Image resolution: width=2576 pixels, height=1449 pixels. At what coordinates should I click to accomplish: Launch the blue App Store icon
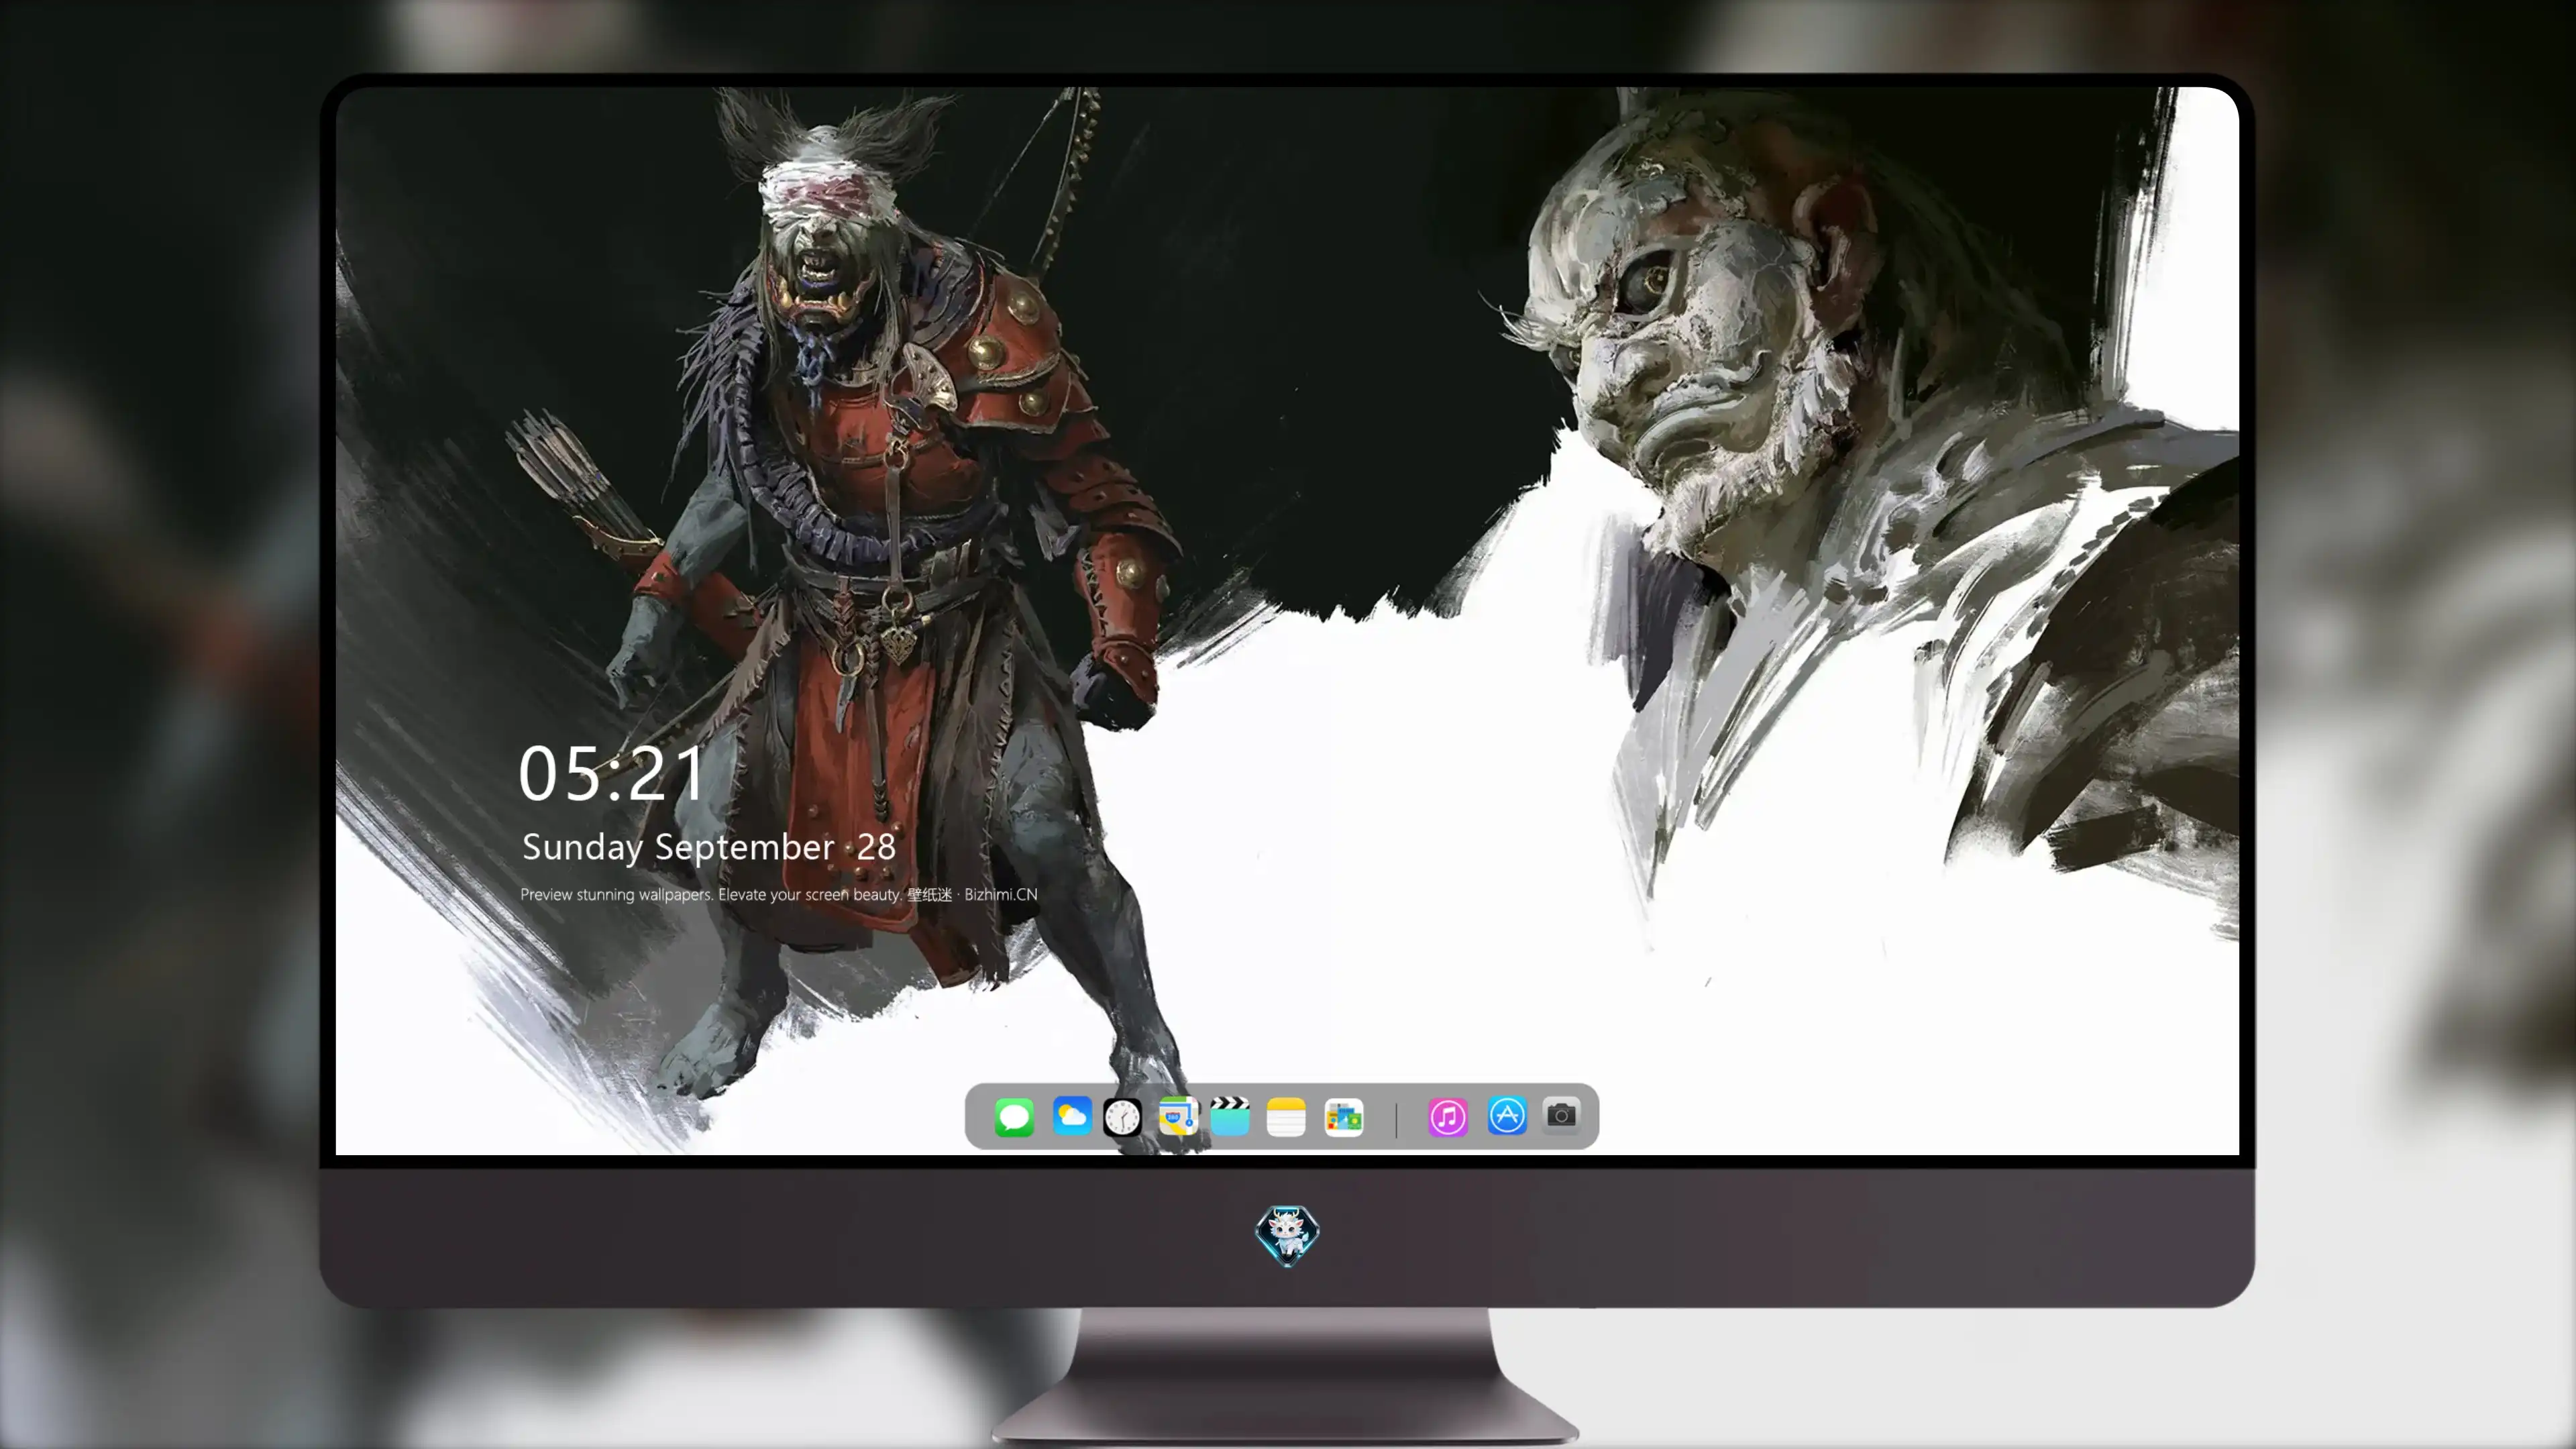click(x=1507, y=1116)
